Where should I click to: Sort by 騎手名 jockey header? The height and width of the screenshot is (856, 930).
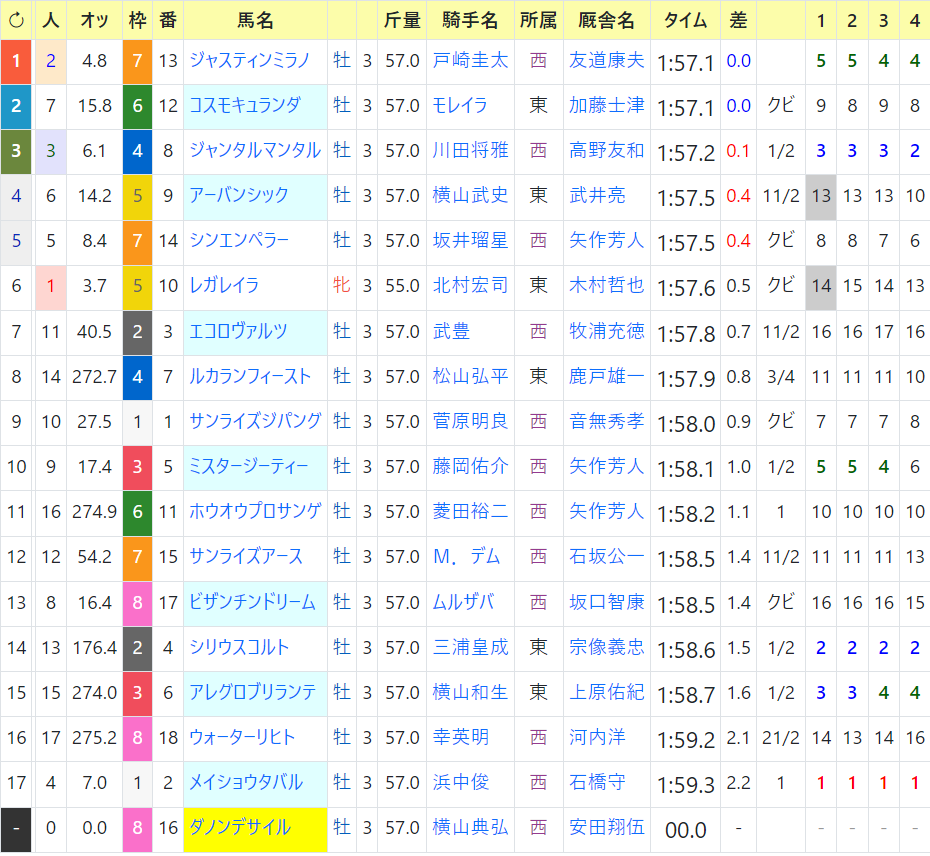tap(470, 21)
